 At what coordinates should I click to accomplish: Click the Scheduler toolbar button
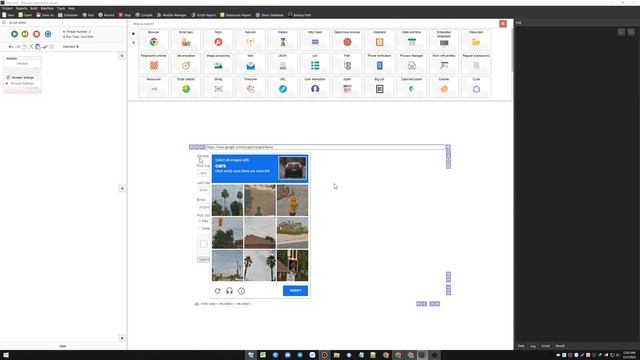click(68, 15)
